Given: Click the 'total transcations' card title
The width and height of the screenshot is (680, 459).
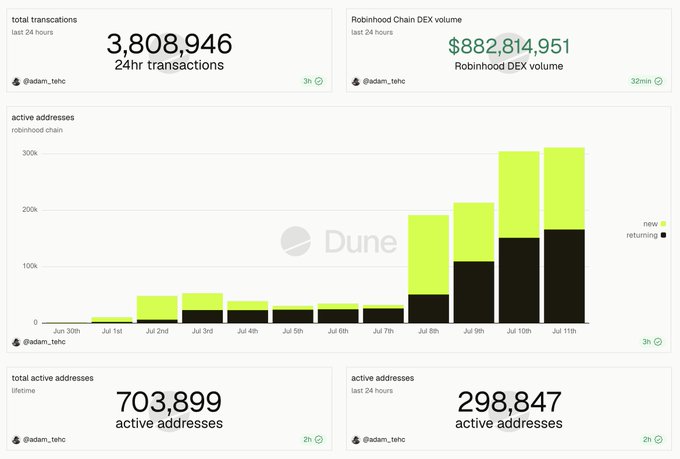Looking at the screenshot, I should coord(44,20).
